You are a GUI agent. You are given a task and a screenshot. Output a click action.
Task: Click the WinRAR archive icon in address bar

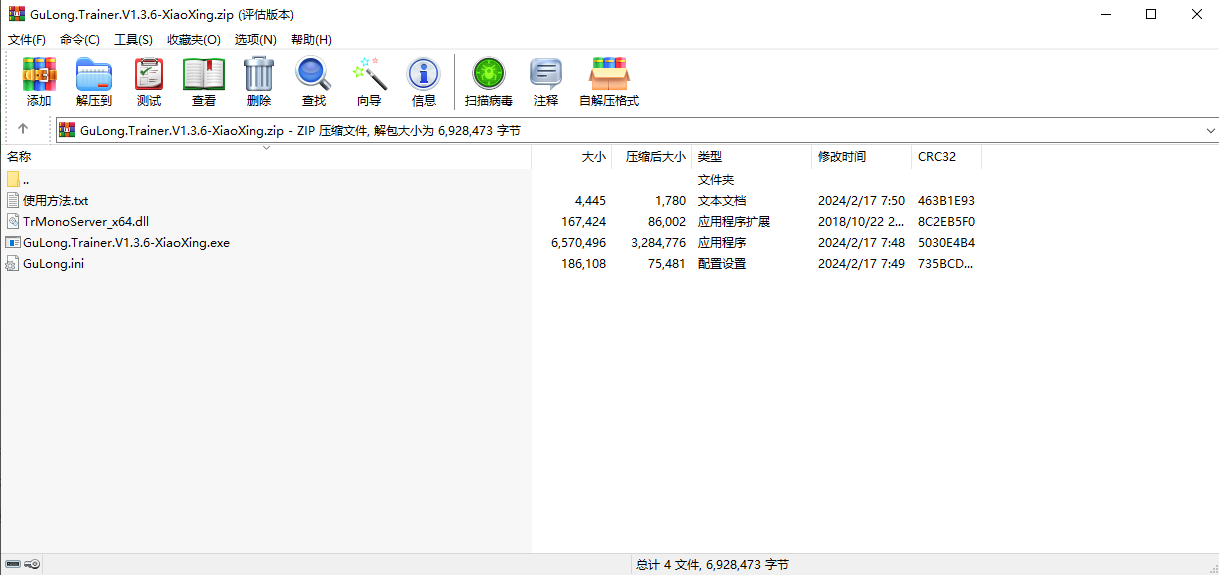(67, 130)
